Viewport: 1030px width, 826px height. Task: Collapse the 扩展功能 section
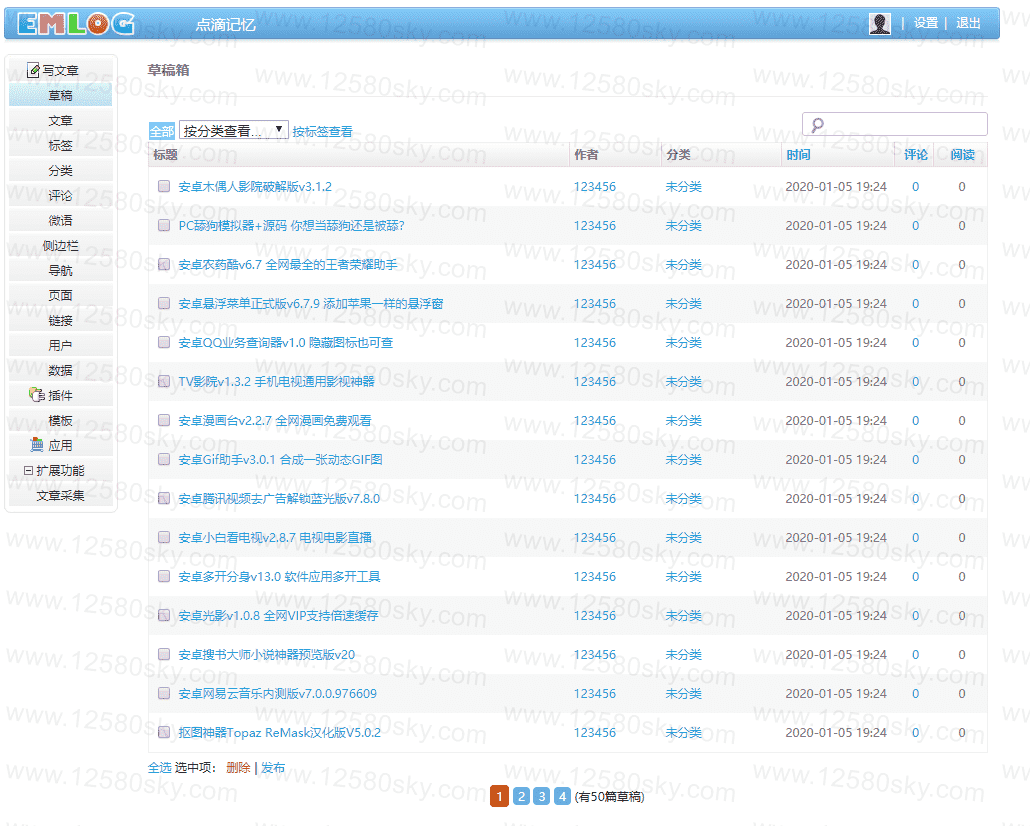(28, 470)
